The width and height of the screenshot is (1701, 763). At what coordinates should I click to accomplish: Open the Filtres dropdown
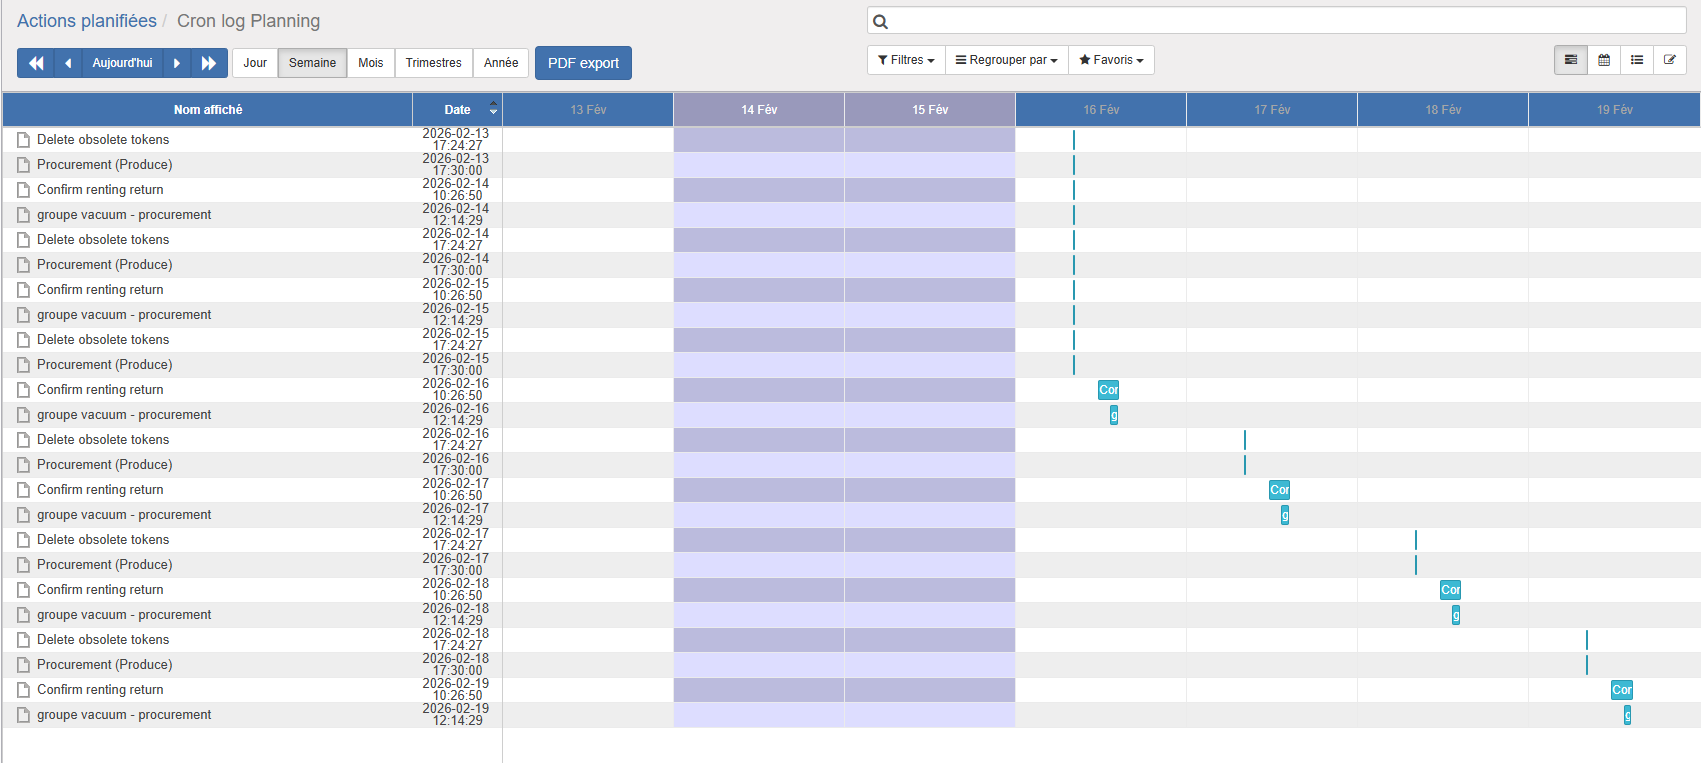click(906, 60)
